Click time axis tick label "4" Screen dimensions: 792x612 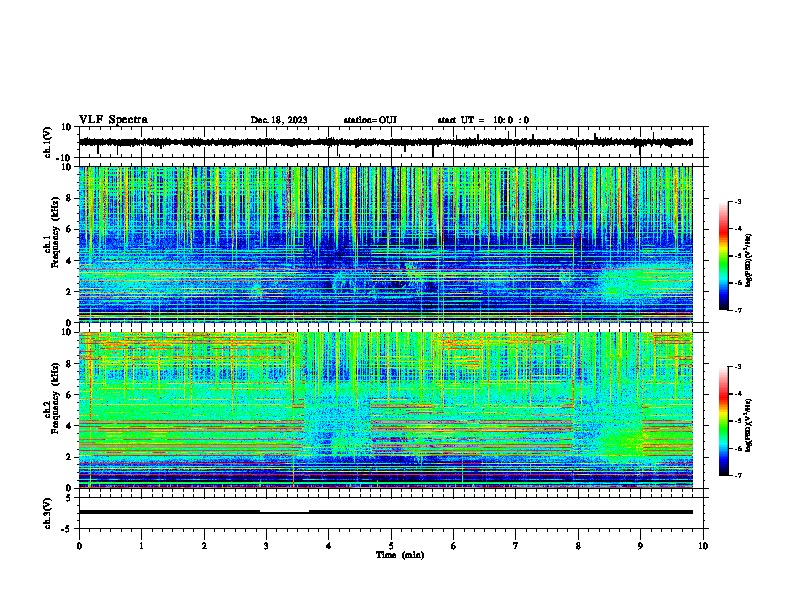(329, 546)
